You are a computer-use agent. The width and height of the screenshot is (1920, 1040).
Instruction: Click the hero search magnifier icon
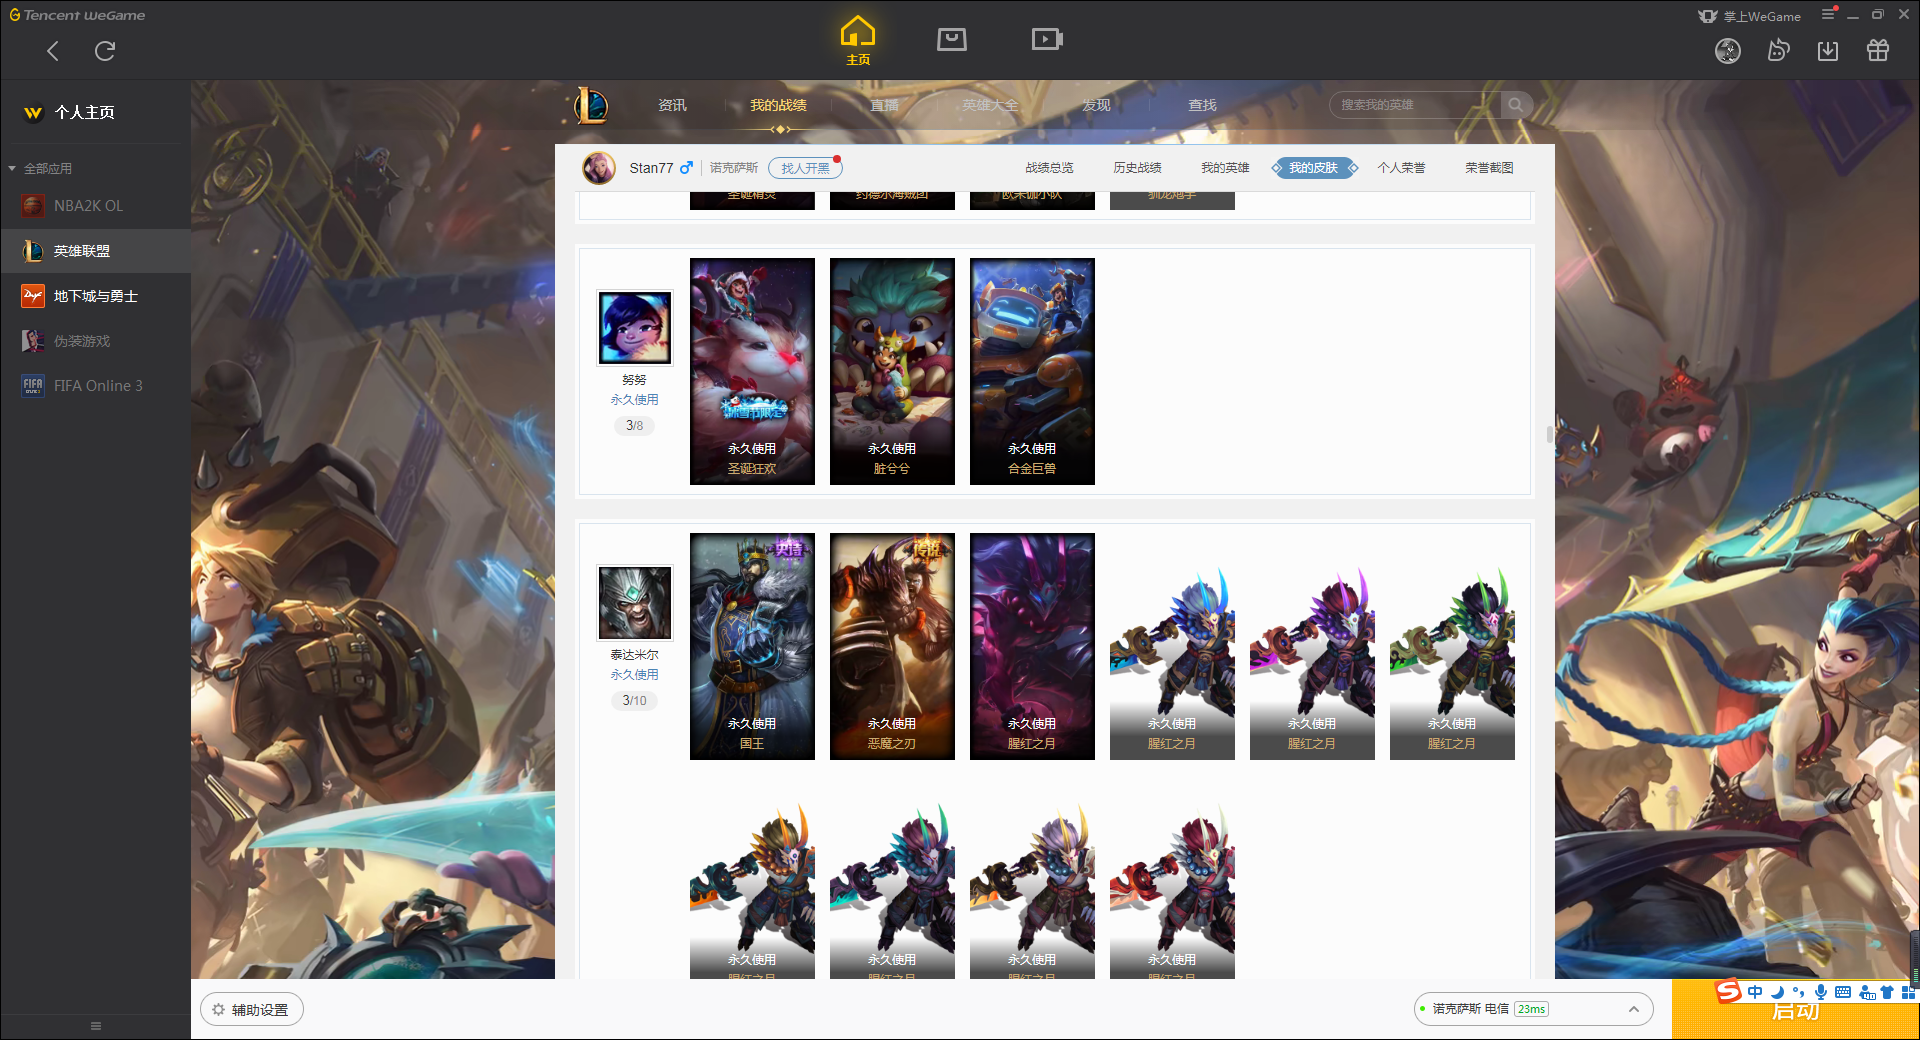click(x=1516, y=105)
